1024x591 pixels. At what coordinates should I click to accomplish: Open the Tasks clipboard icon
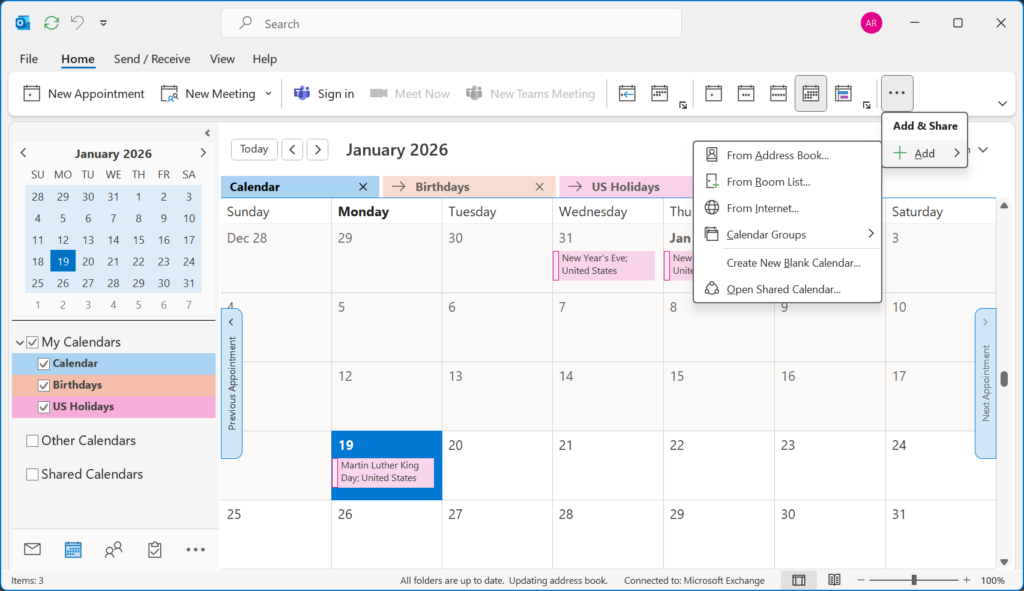click(154, 549)
